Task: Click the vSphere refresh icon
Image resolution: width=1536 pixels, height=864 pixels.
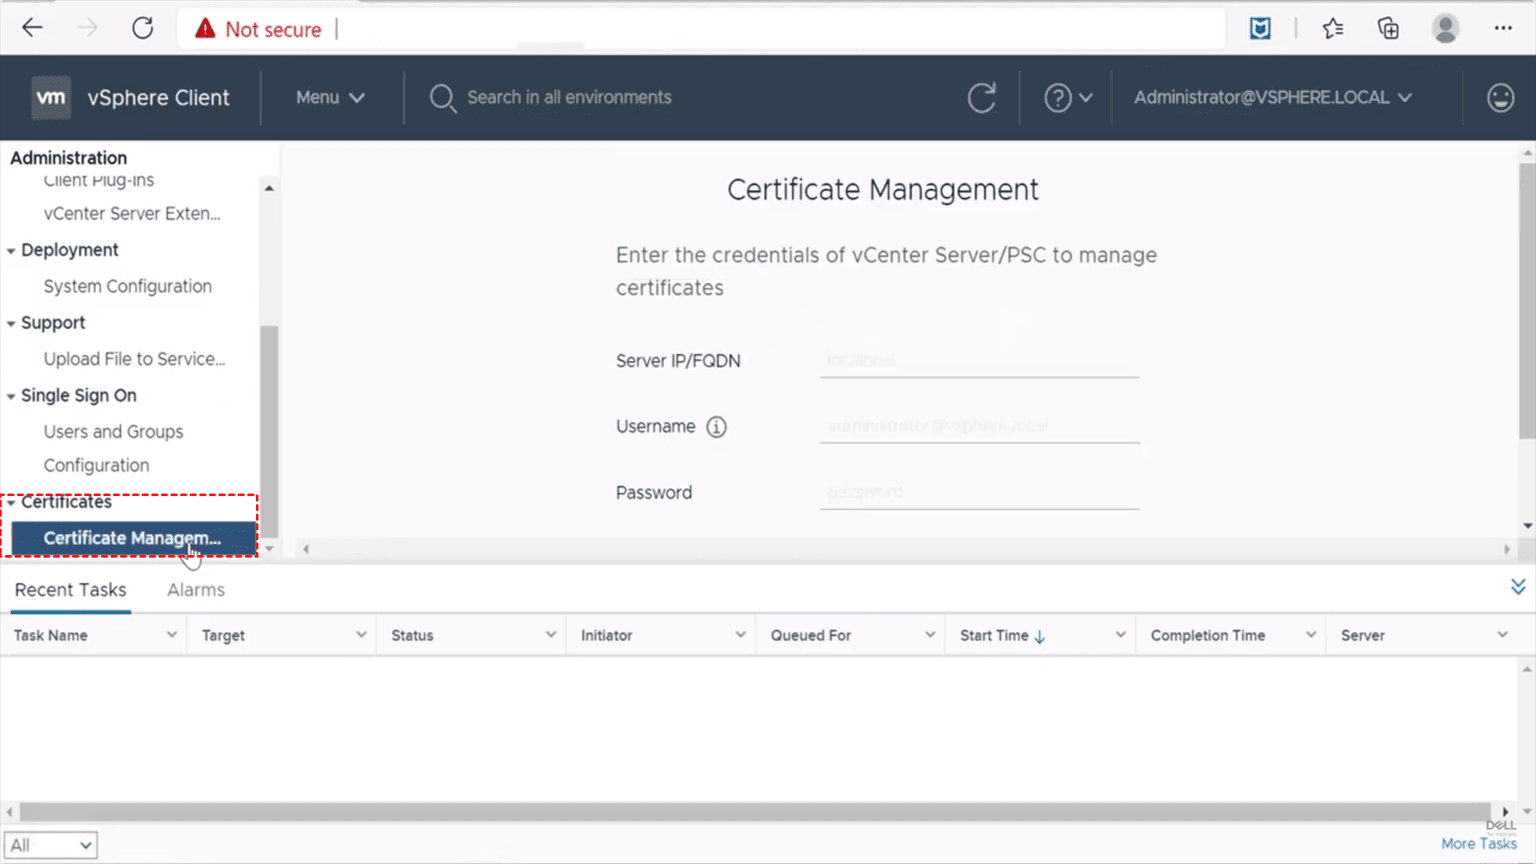Action: coord(981,98)
